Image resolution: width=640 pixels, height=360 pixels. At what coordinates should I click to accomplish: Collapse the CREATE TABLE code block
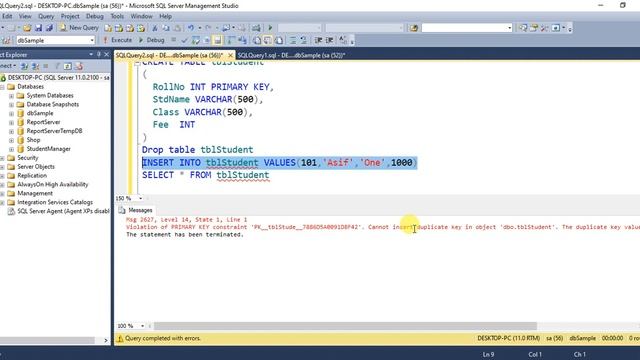coord(137,63)
